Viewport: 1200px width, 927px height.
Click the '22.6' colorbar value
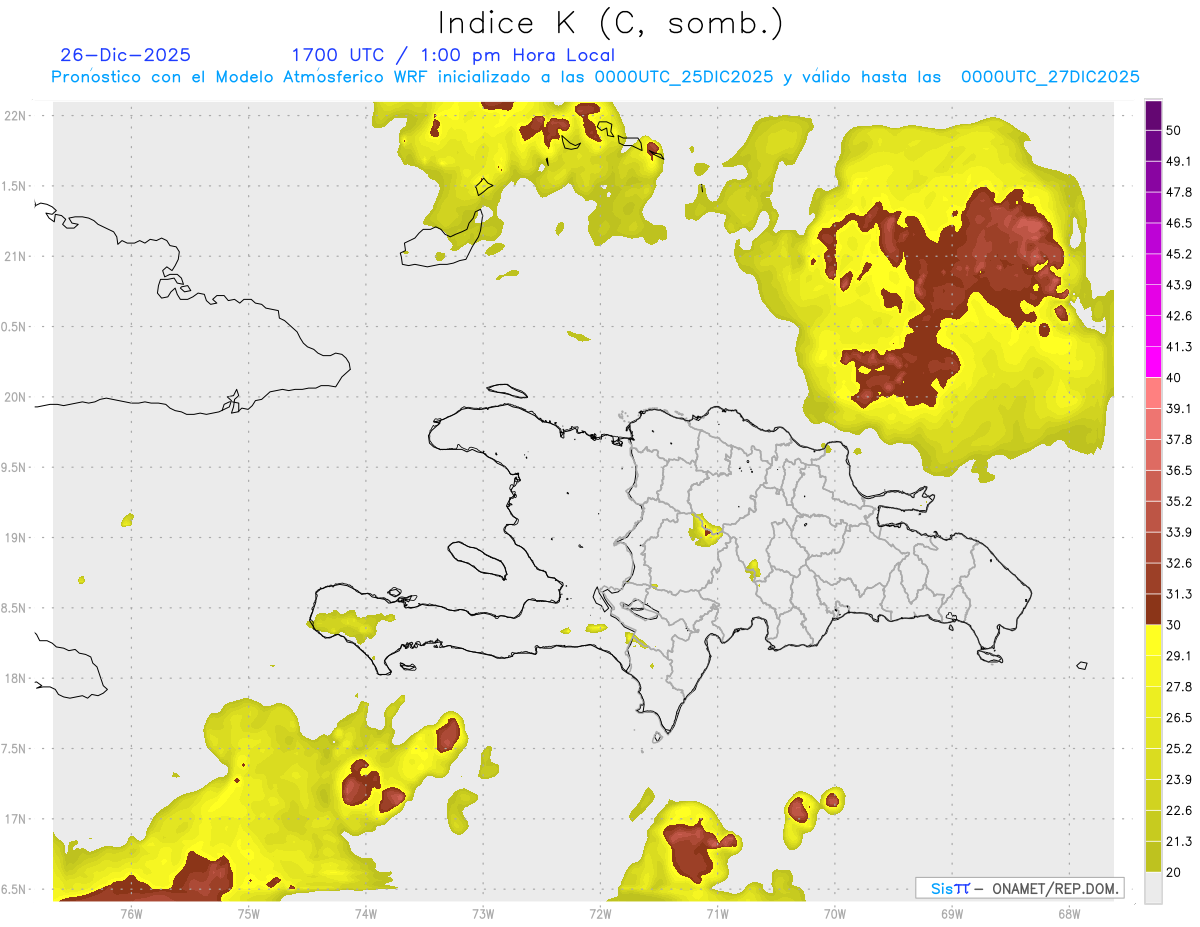pyautogui.click(x=1180, y=810)
